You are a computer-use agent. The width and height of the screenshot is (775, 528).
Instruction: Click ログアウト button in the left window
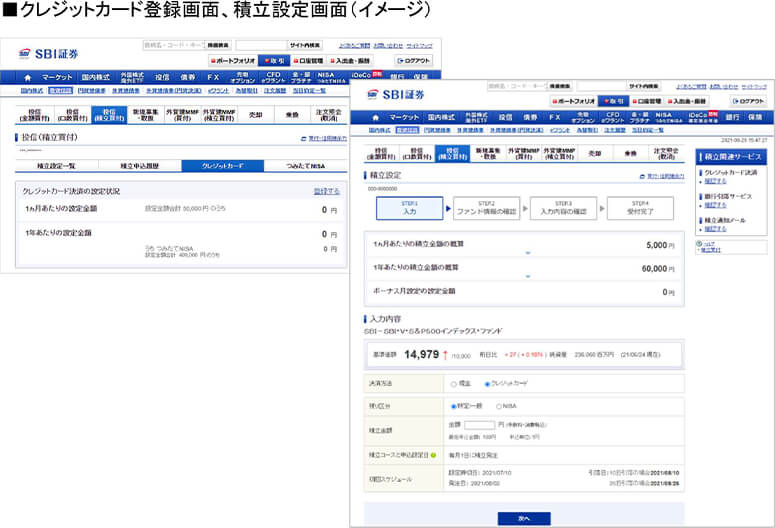414,60
